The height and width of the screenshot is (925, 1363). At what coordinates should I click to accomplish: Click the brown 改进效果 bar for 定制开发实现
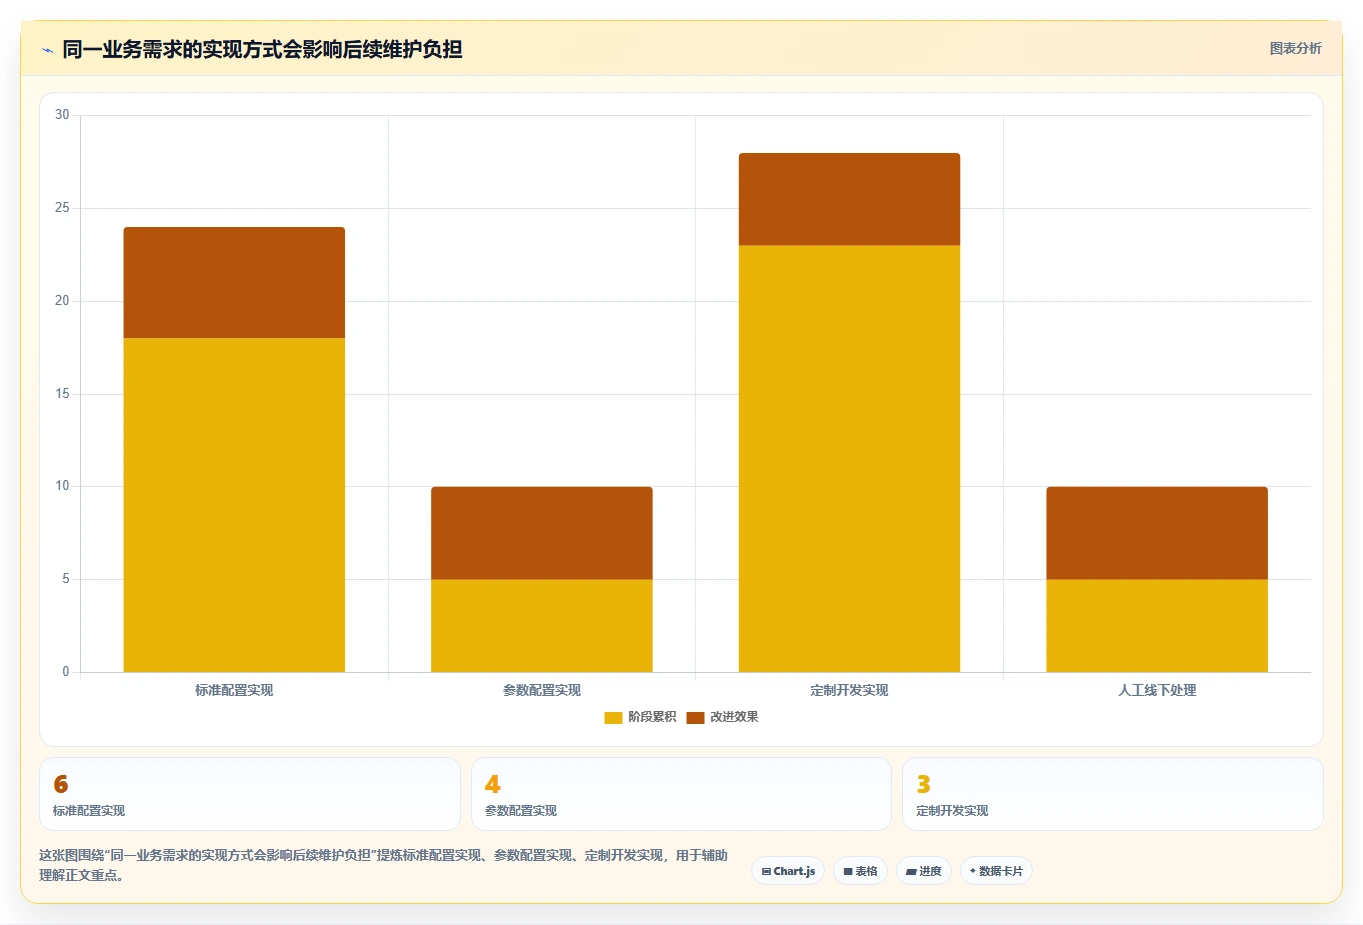(x=849, y=199)
